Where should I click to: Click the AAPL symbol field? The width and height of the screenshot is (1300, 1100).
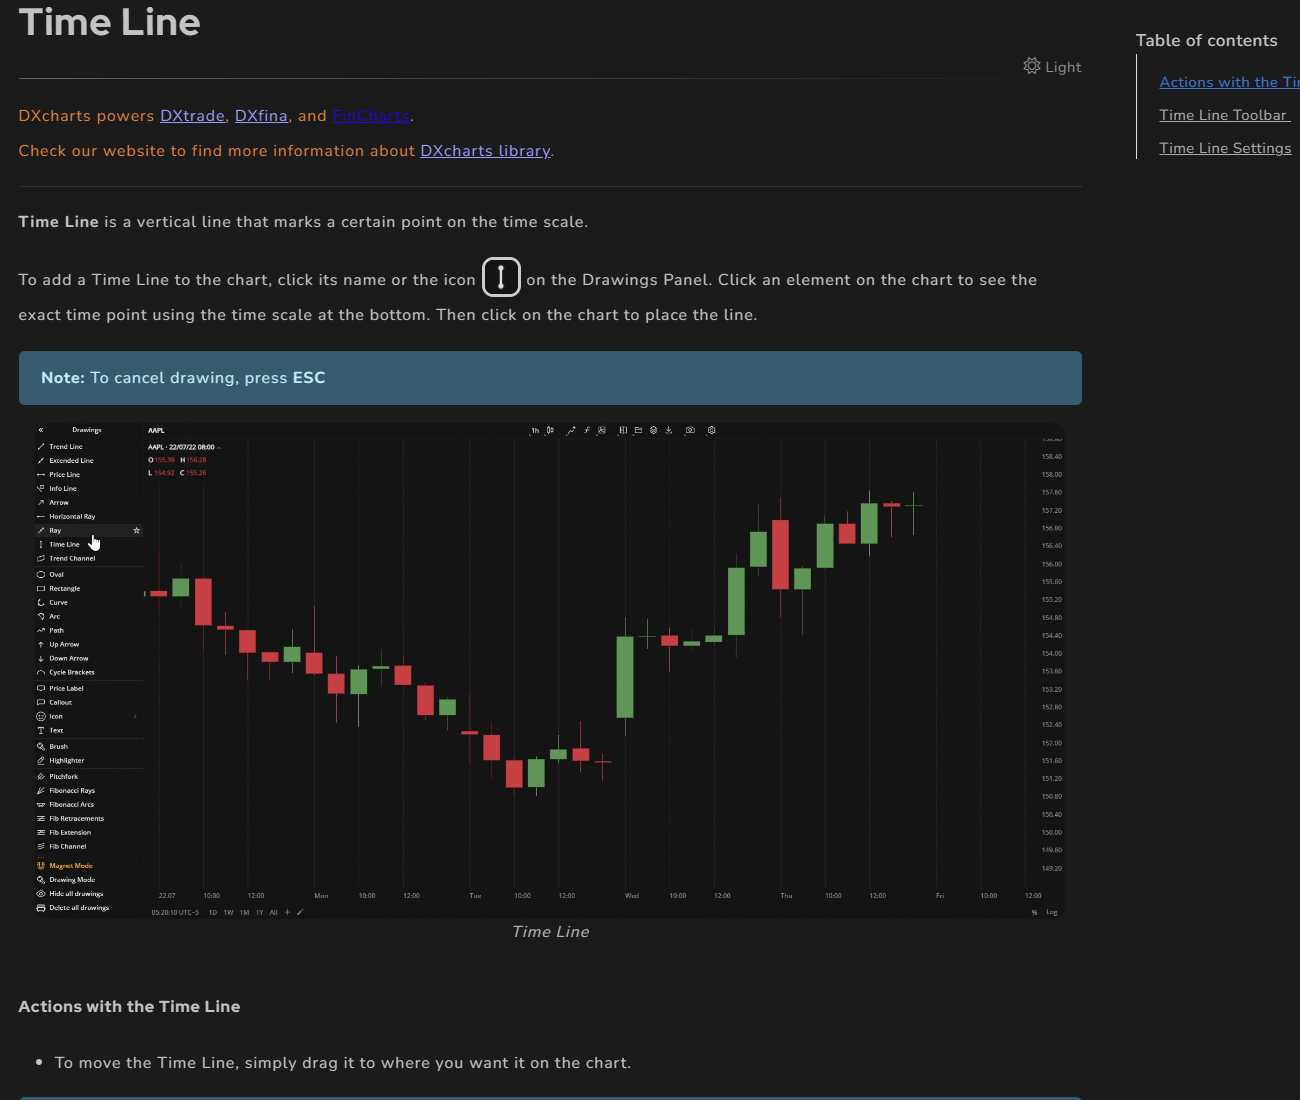tap(157, 431)
